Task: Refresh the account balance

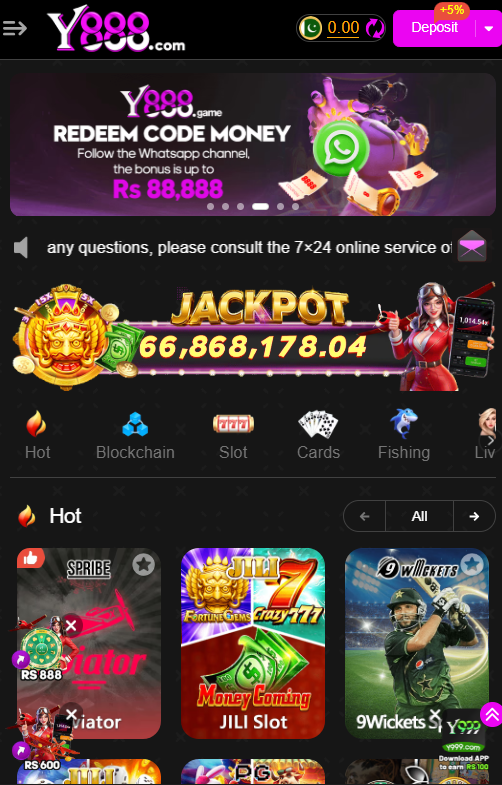Action: click(374, 28)
